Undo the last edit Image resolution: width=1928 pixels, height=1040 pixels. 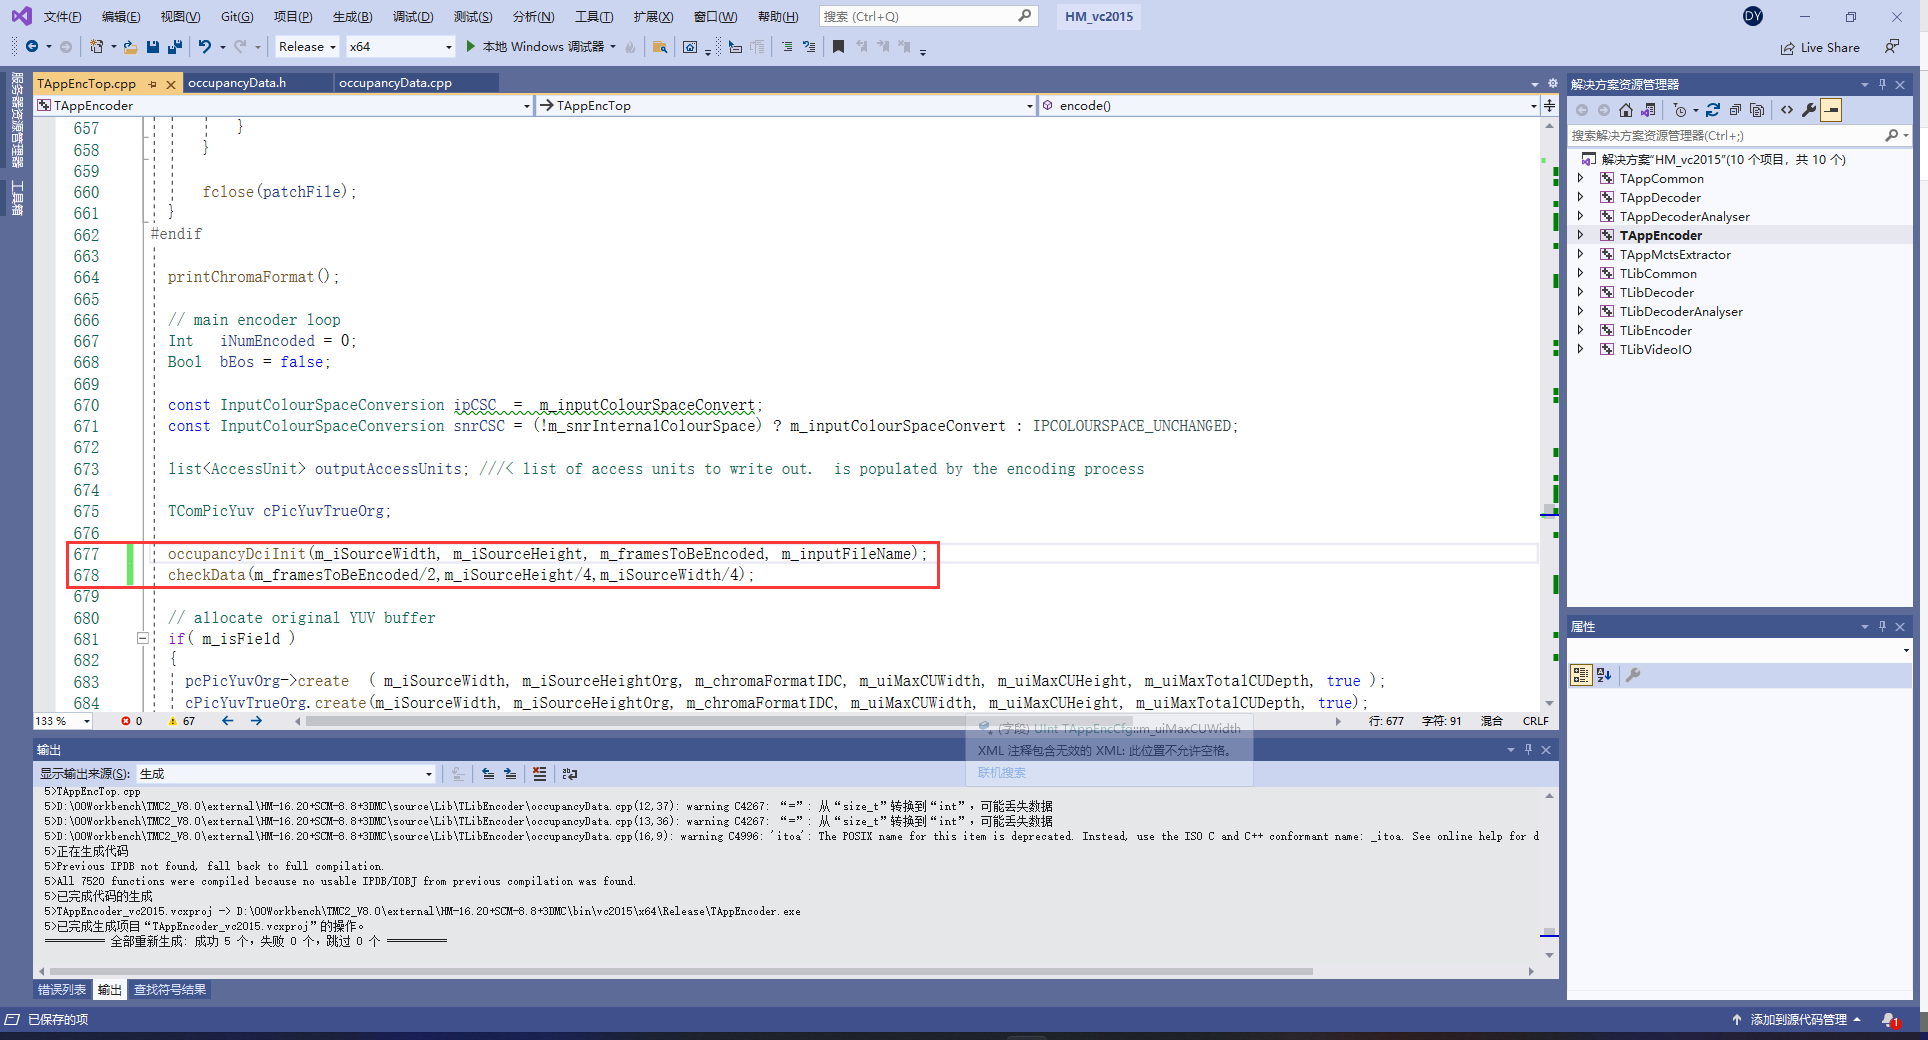point(205,46)
